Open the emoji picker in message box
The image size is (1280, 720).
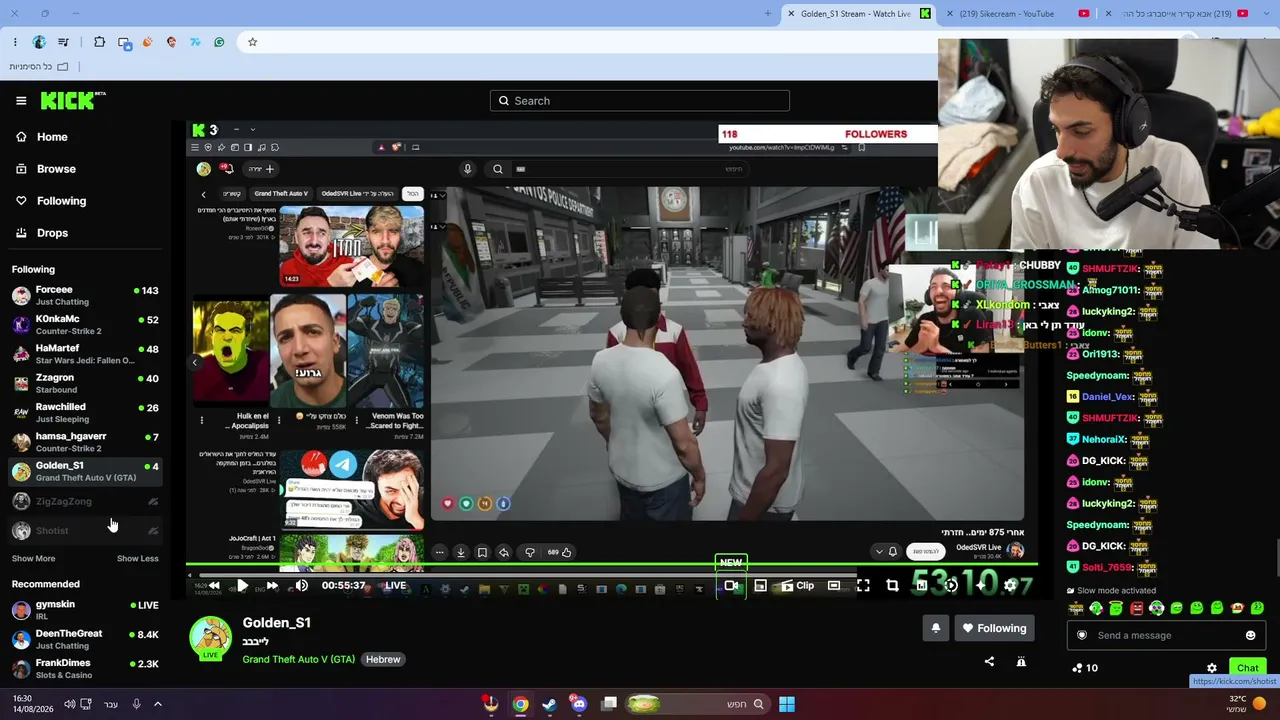click(x=1250, y=635)
